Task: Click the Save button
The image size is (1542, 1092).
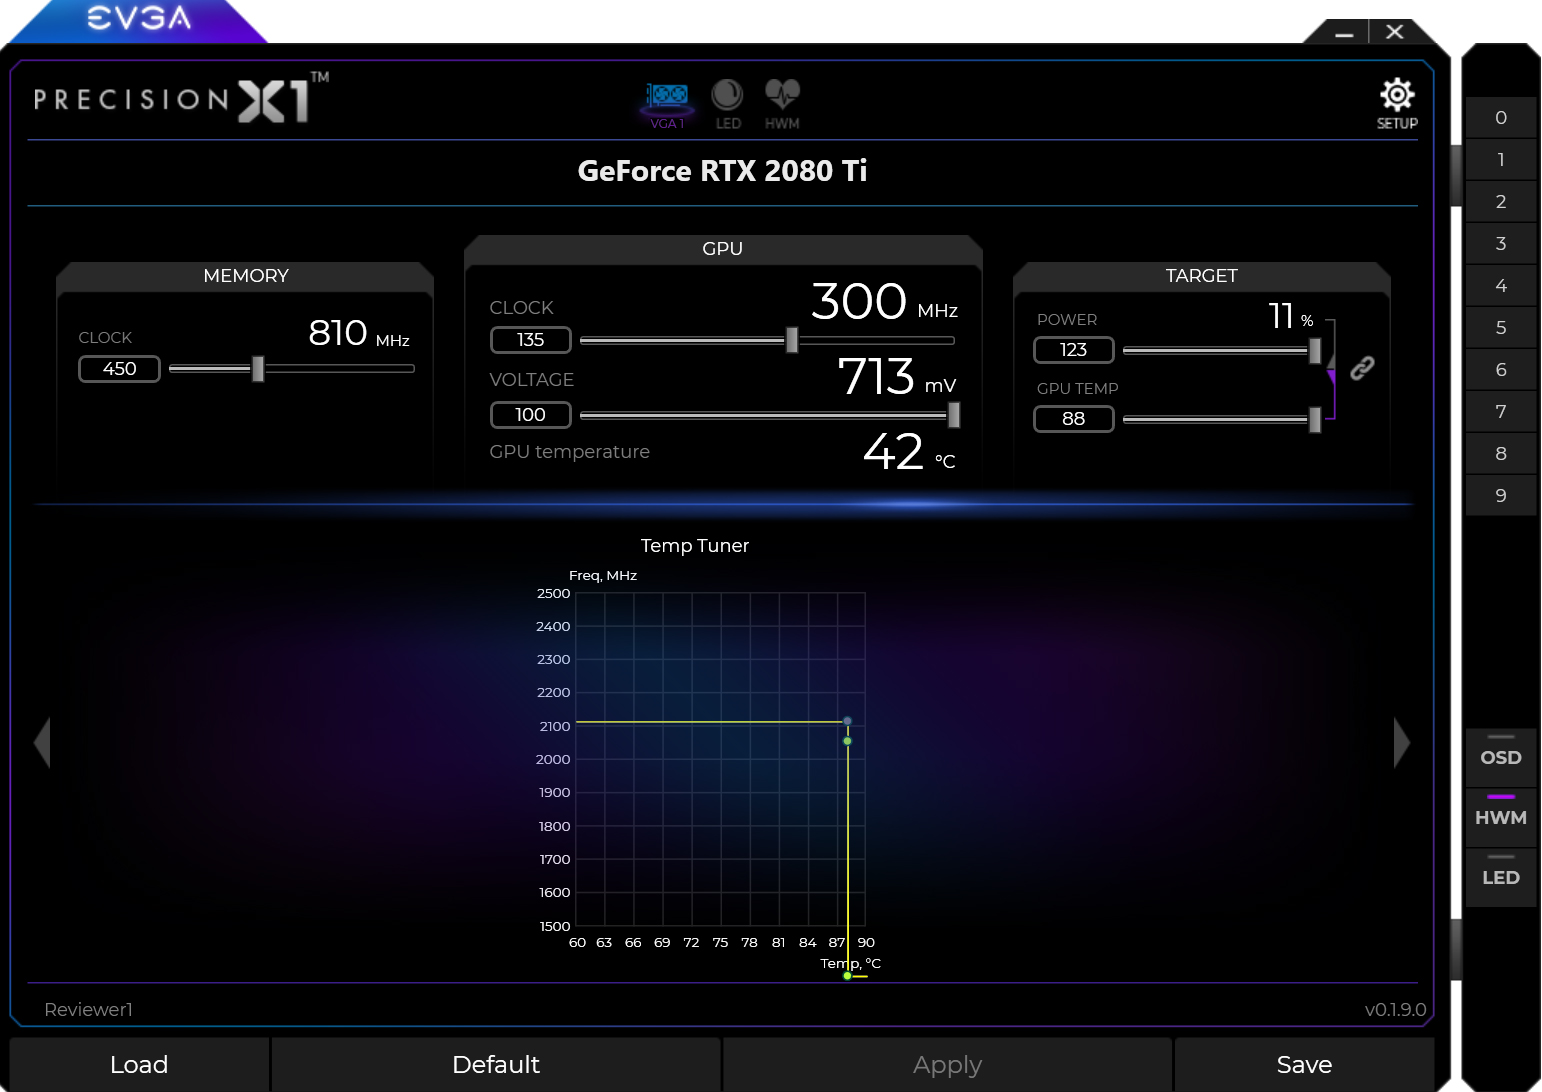Action: click(1304, 1064)
